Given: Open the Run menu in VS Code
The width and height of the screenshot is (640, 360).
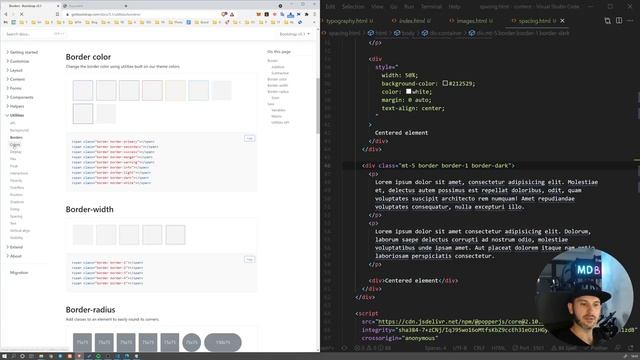Looking at the screenshot, I should [x=409, y=7].
